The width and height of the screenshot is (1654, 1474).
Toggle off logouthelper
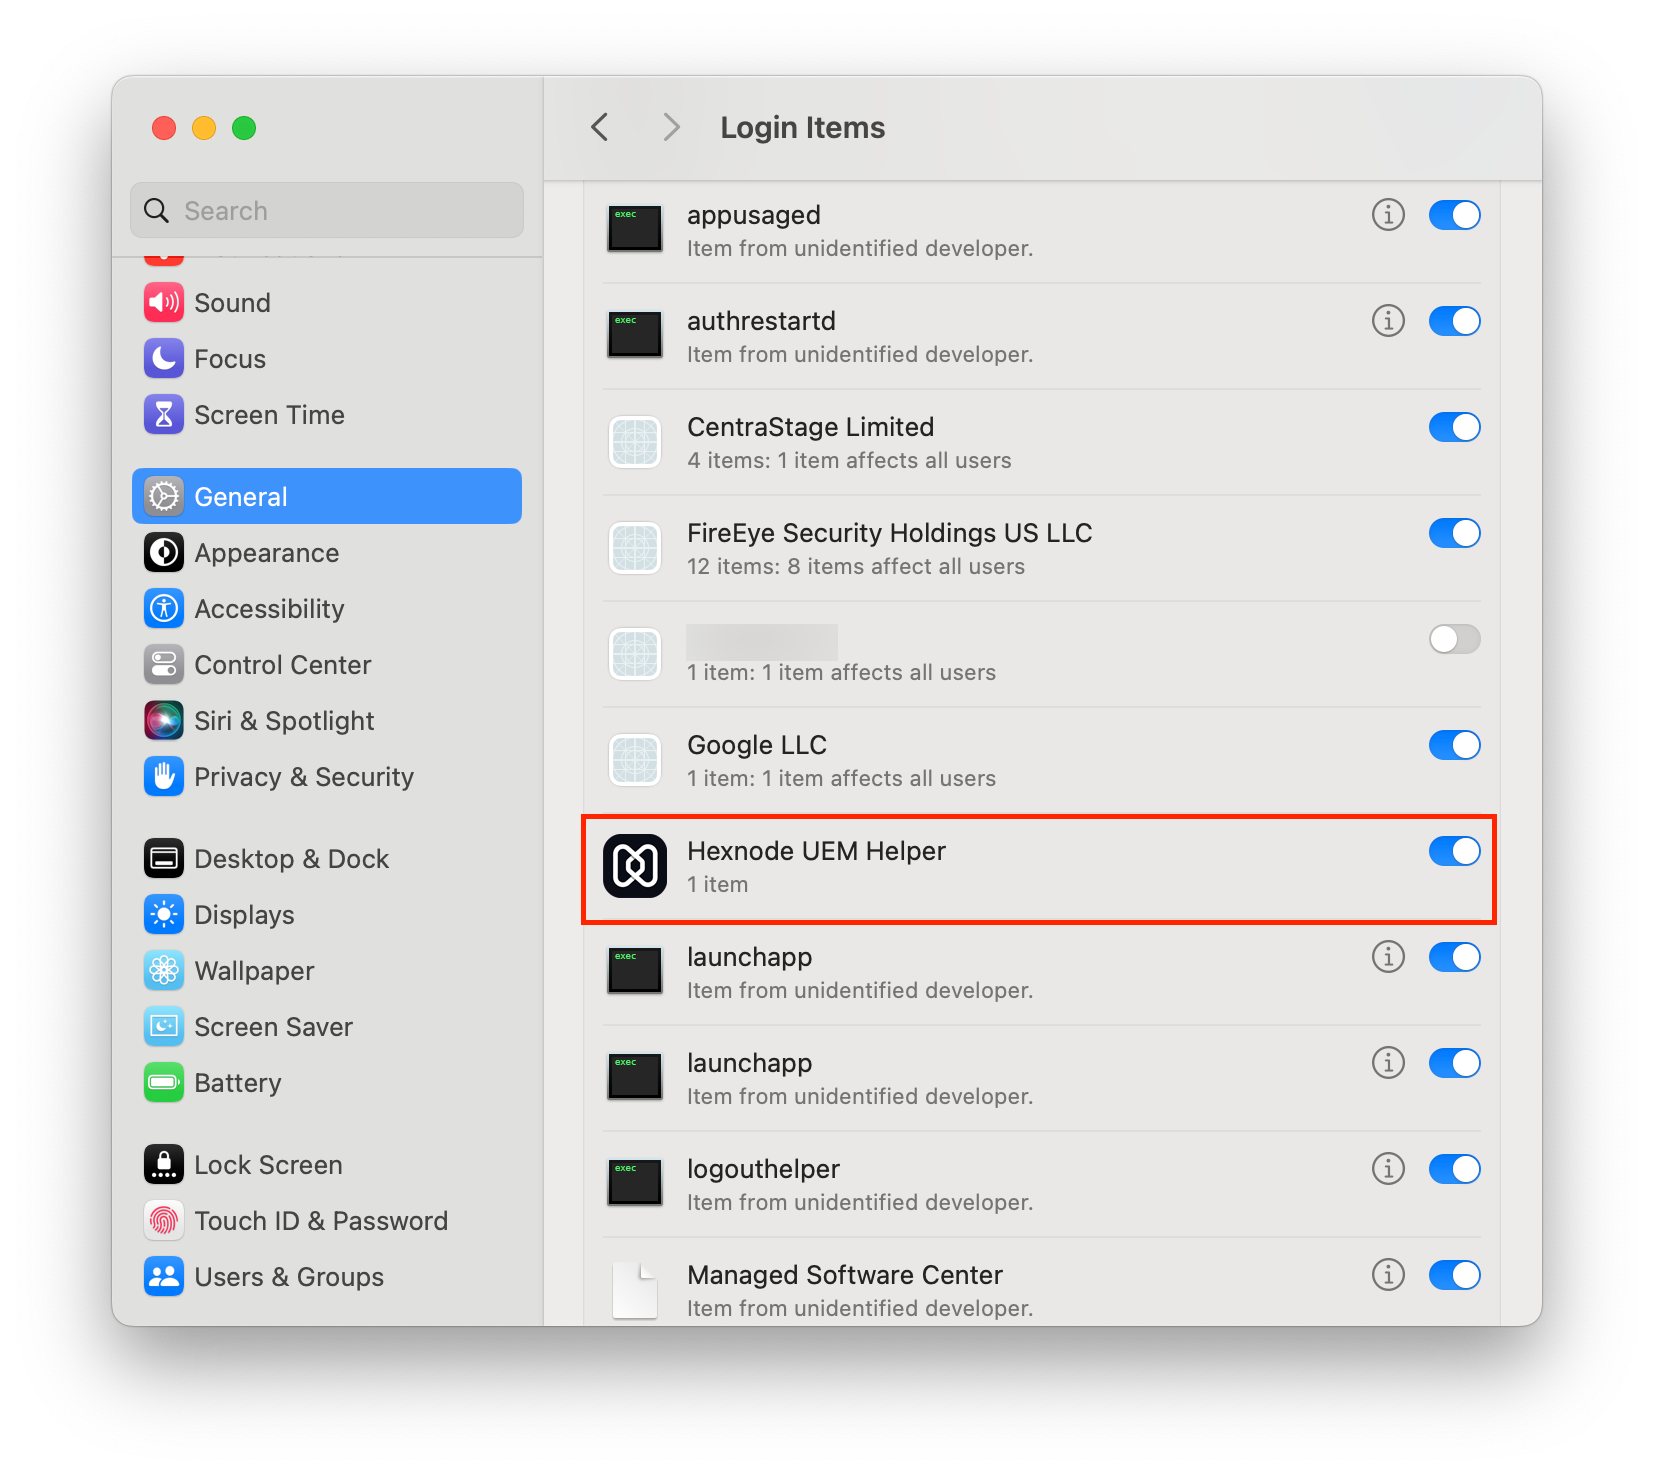point(1455,1169)
